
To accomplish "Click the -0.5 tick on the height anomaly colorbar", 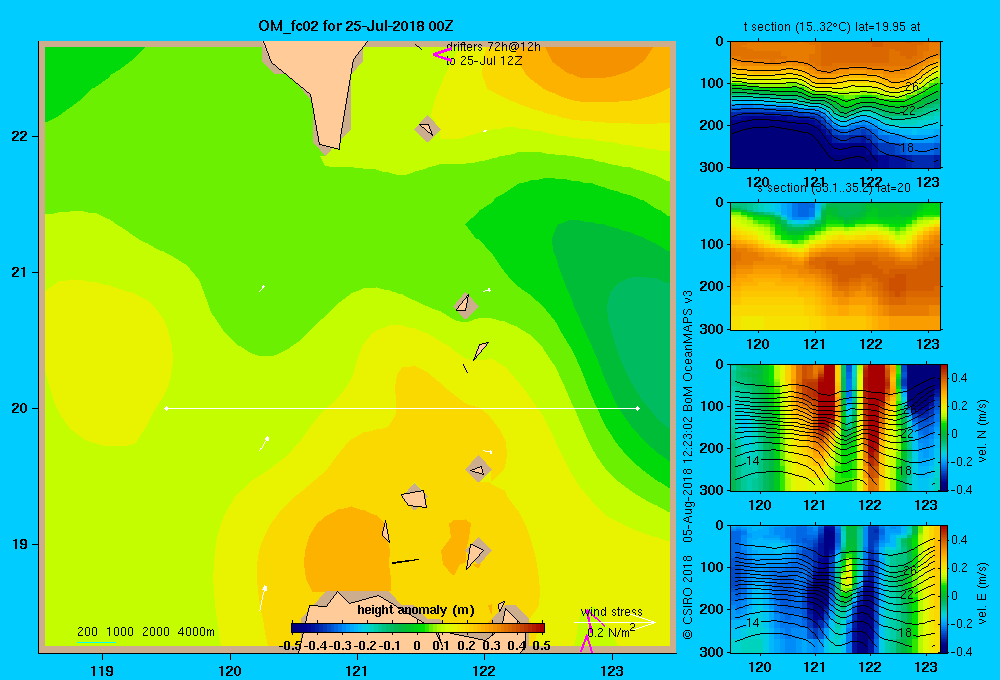I will point(290,646).
